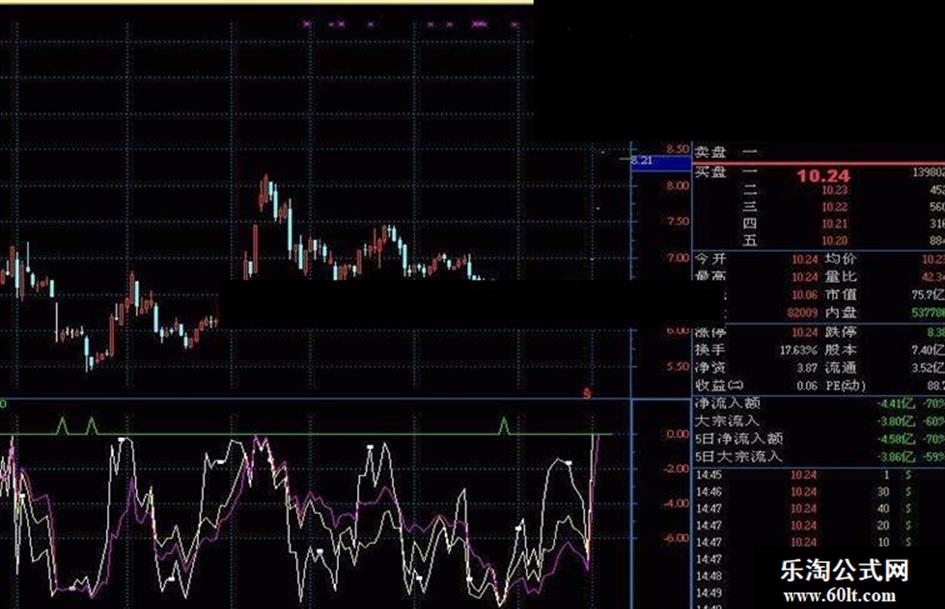Click the blue 8.21 price marker
The width and height of the screenshot is (945, 609).
coord(661,162)
